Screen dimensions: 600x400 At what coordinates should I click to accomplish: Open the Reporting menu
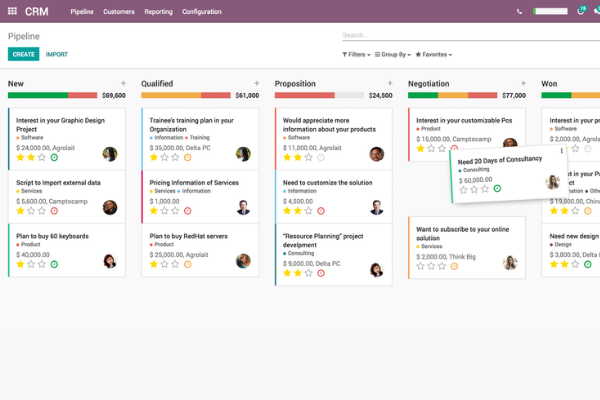coord(158,11)
